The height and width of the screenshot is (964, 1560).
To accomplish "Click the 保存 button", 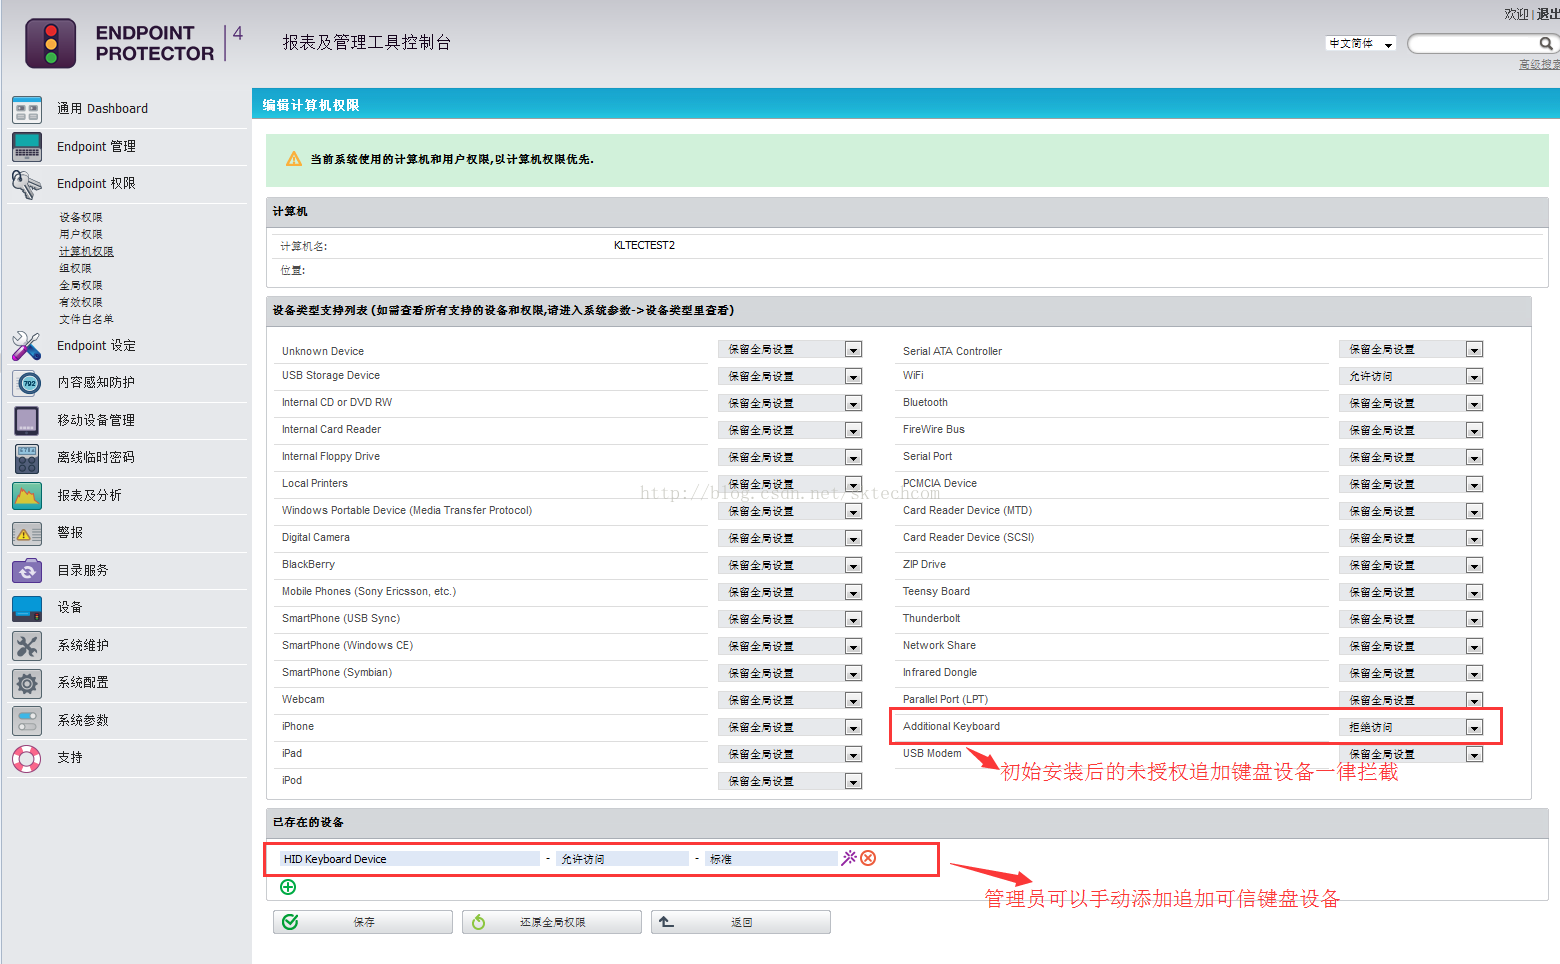I will (x=363, y=922).
